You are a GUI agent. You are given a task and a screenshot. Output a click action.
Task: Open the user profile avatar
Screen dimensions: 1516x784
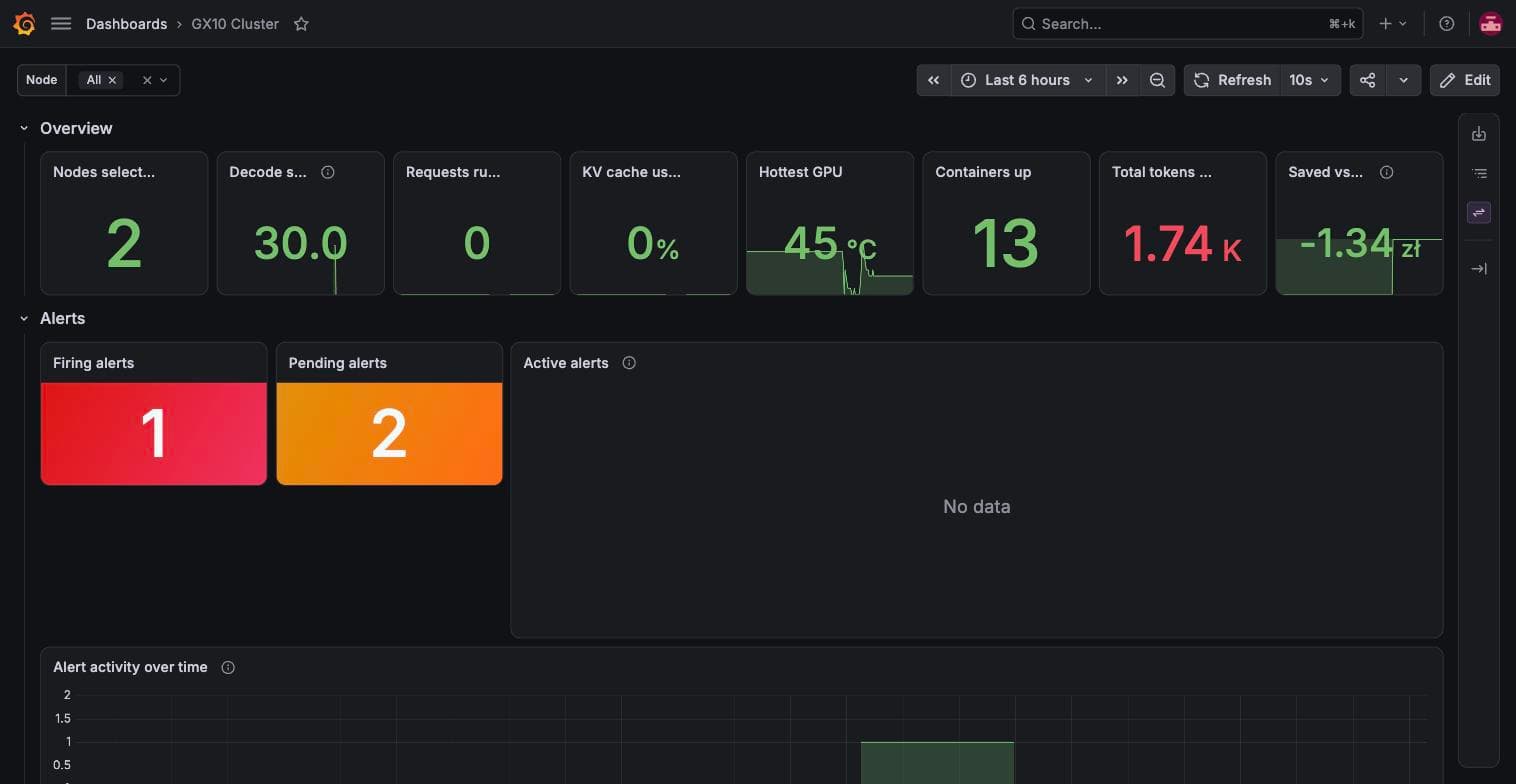click(1491, 24)
